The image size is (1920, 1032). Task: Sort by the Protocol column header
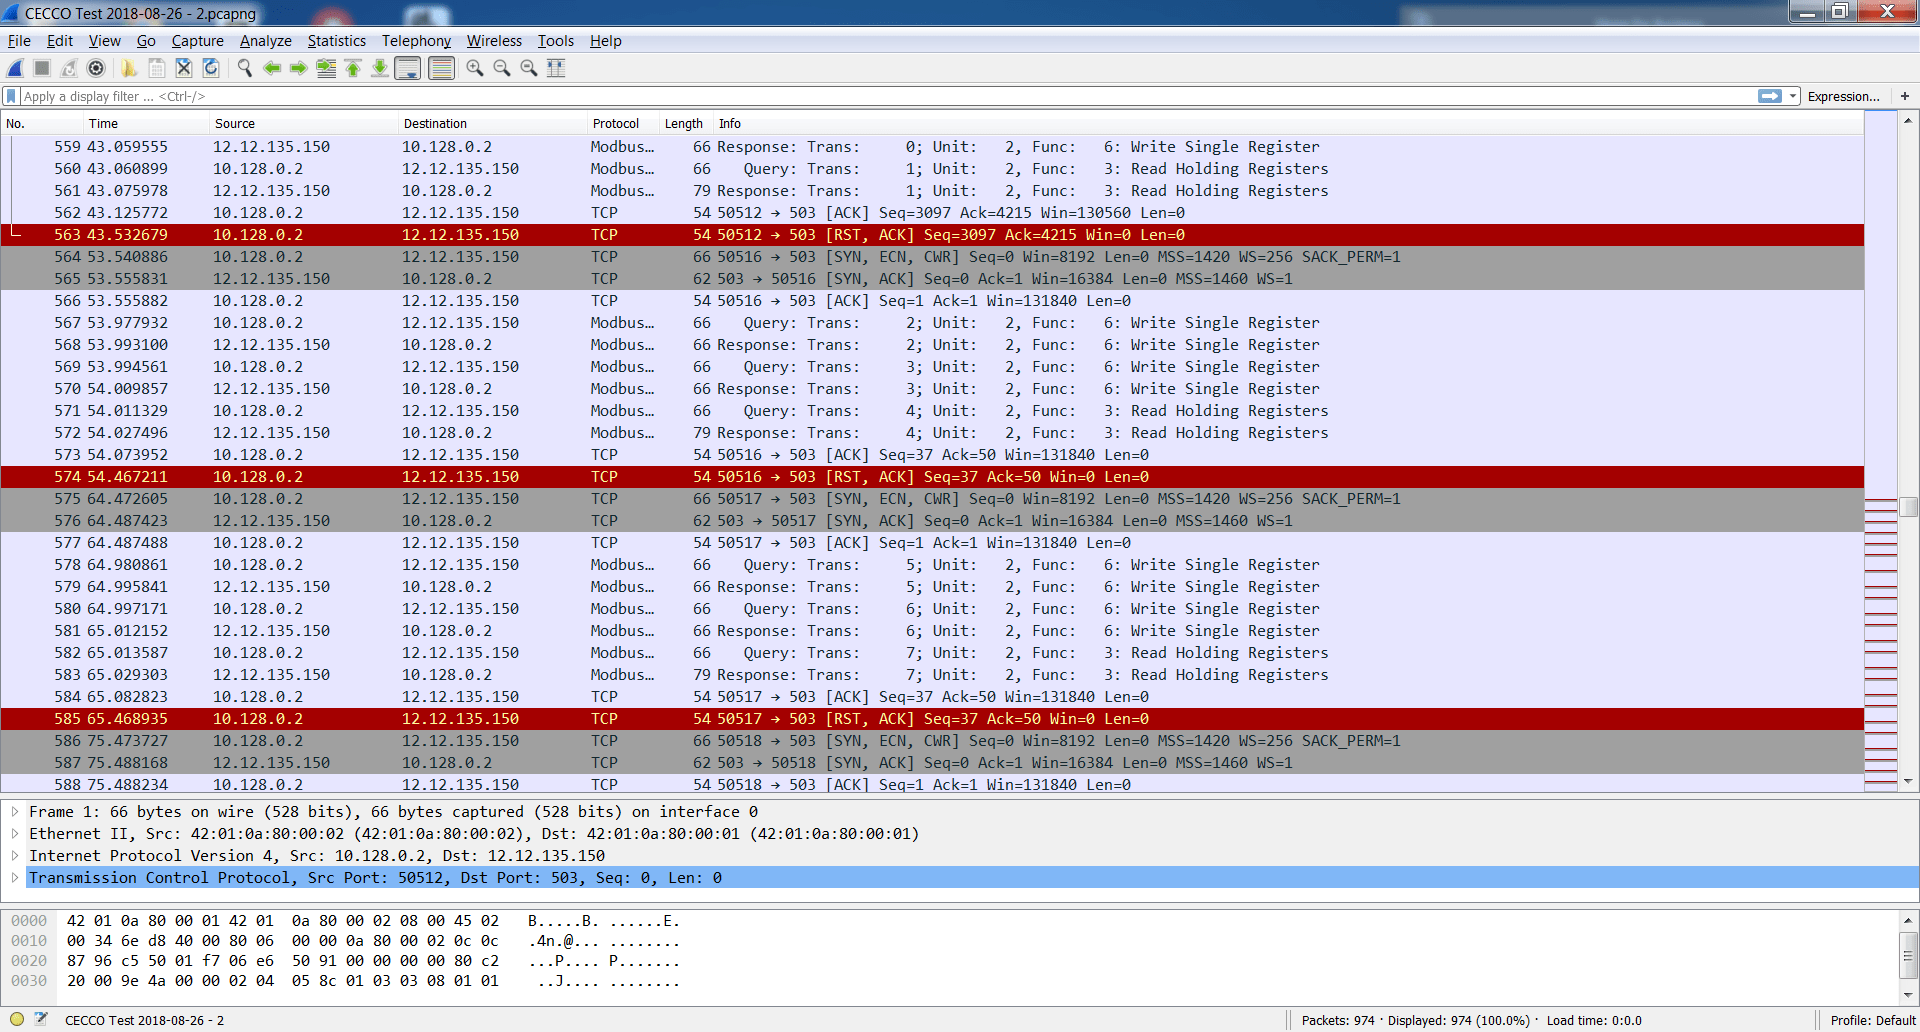click(x=623, y=124)
